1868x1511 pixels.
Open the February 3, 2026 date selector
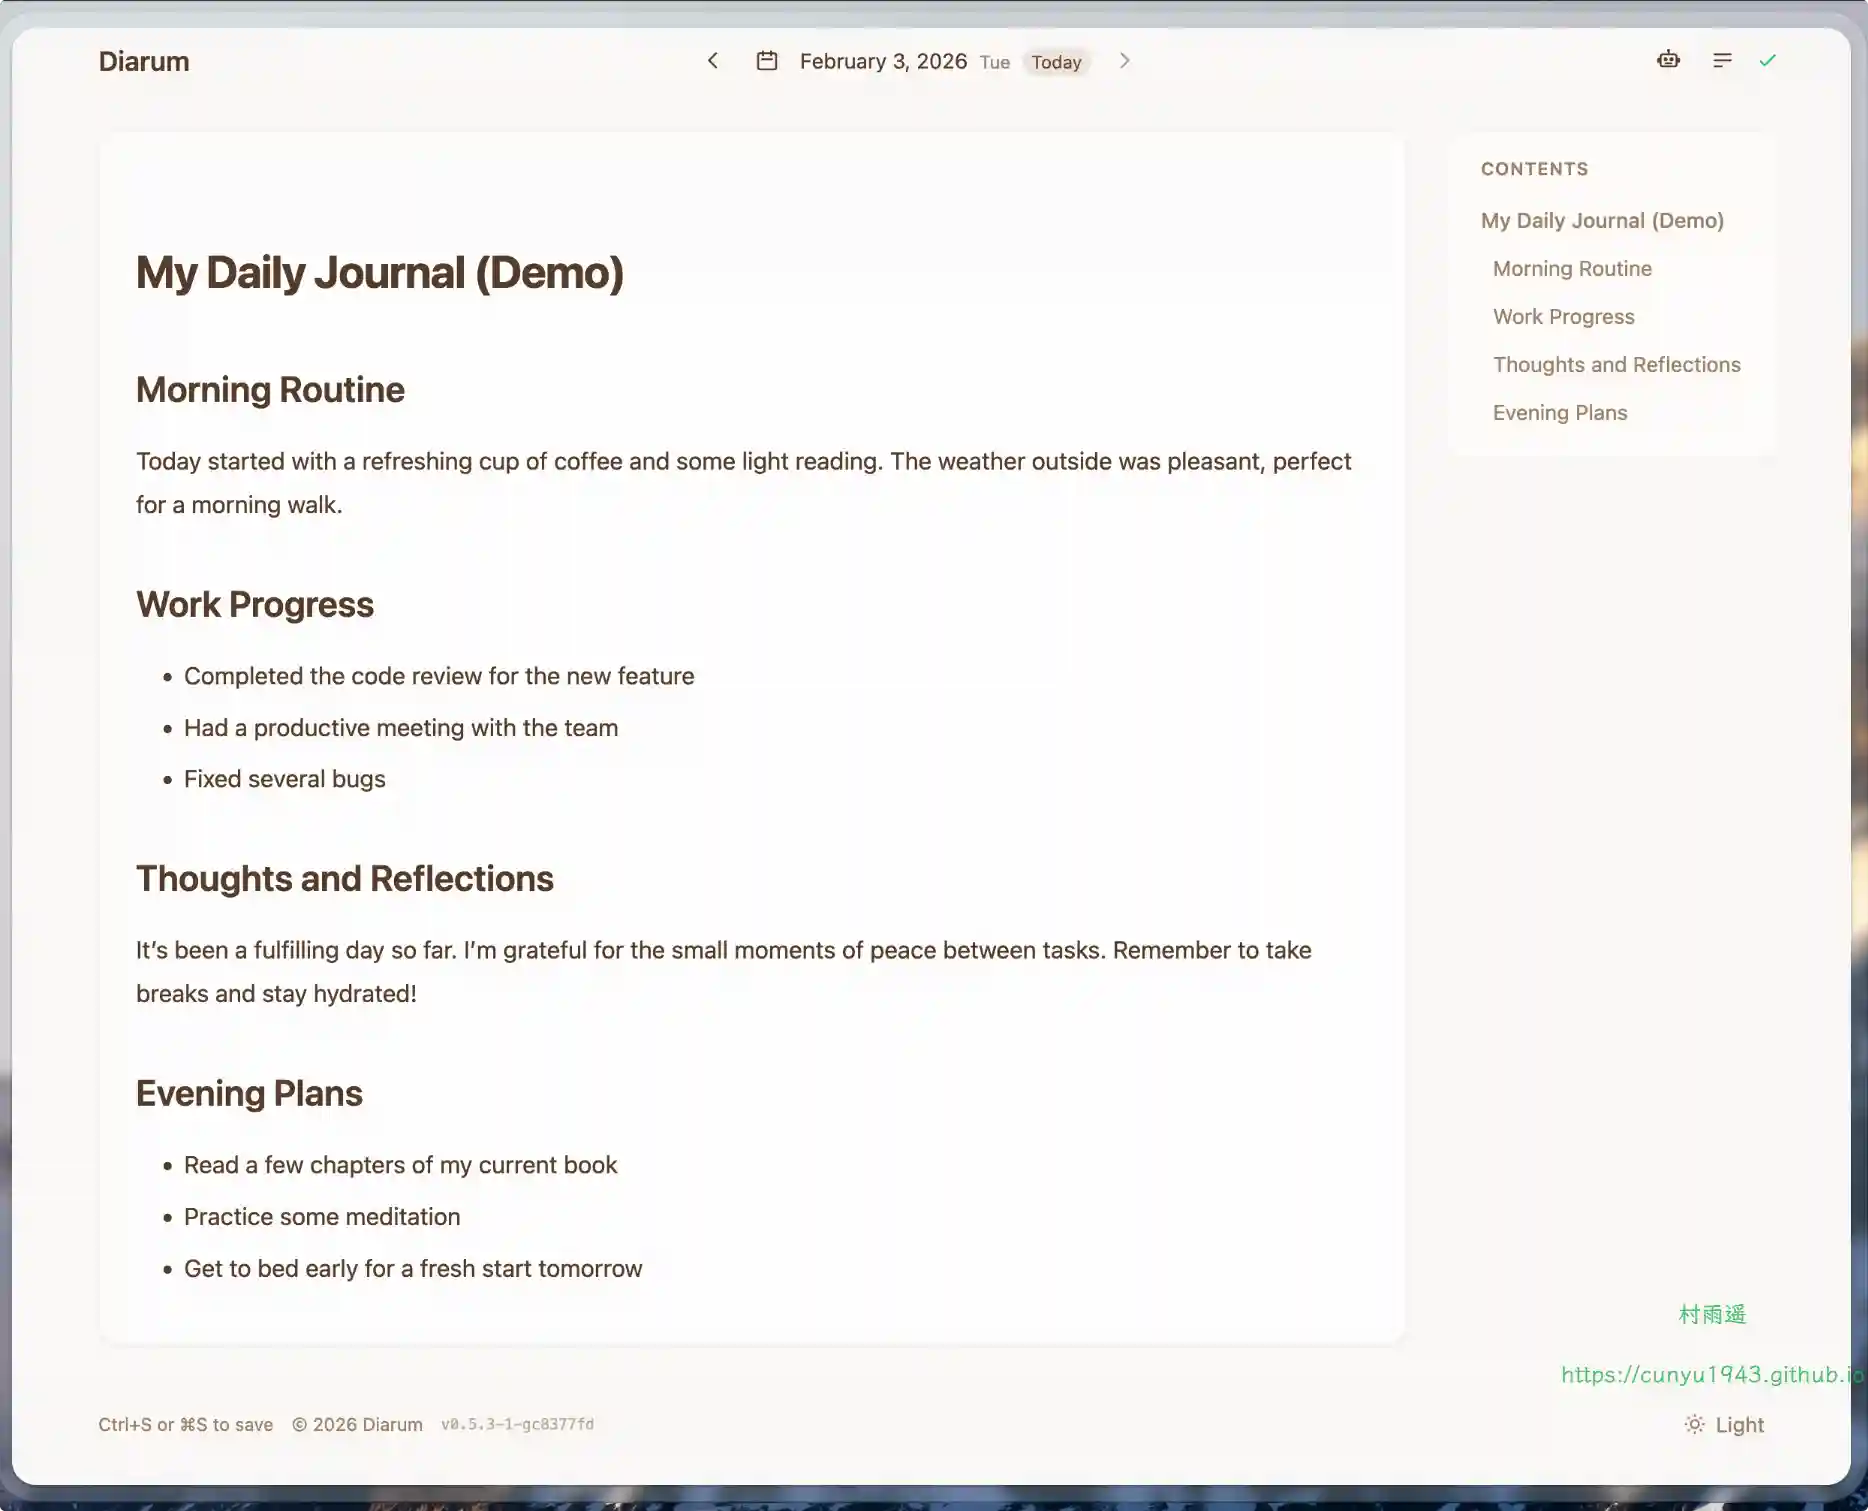coord(883,61)
